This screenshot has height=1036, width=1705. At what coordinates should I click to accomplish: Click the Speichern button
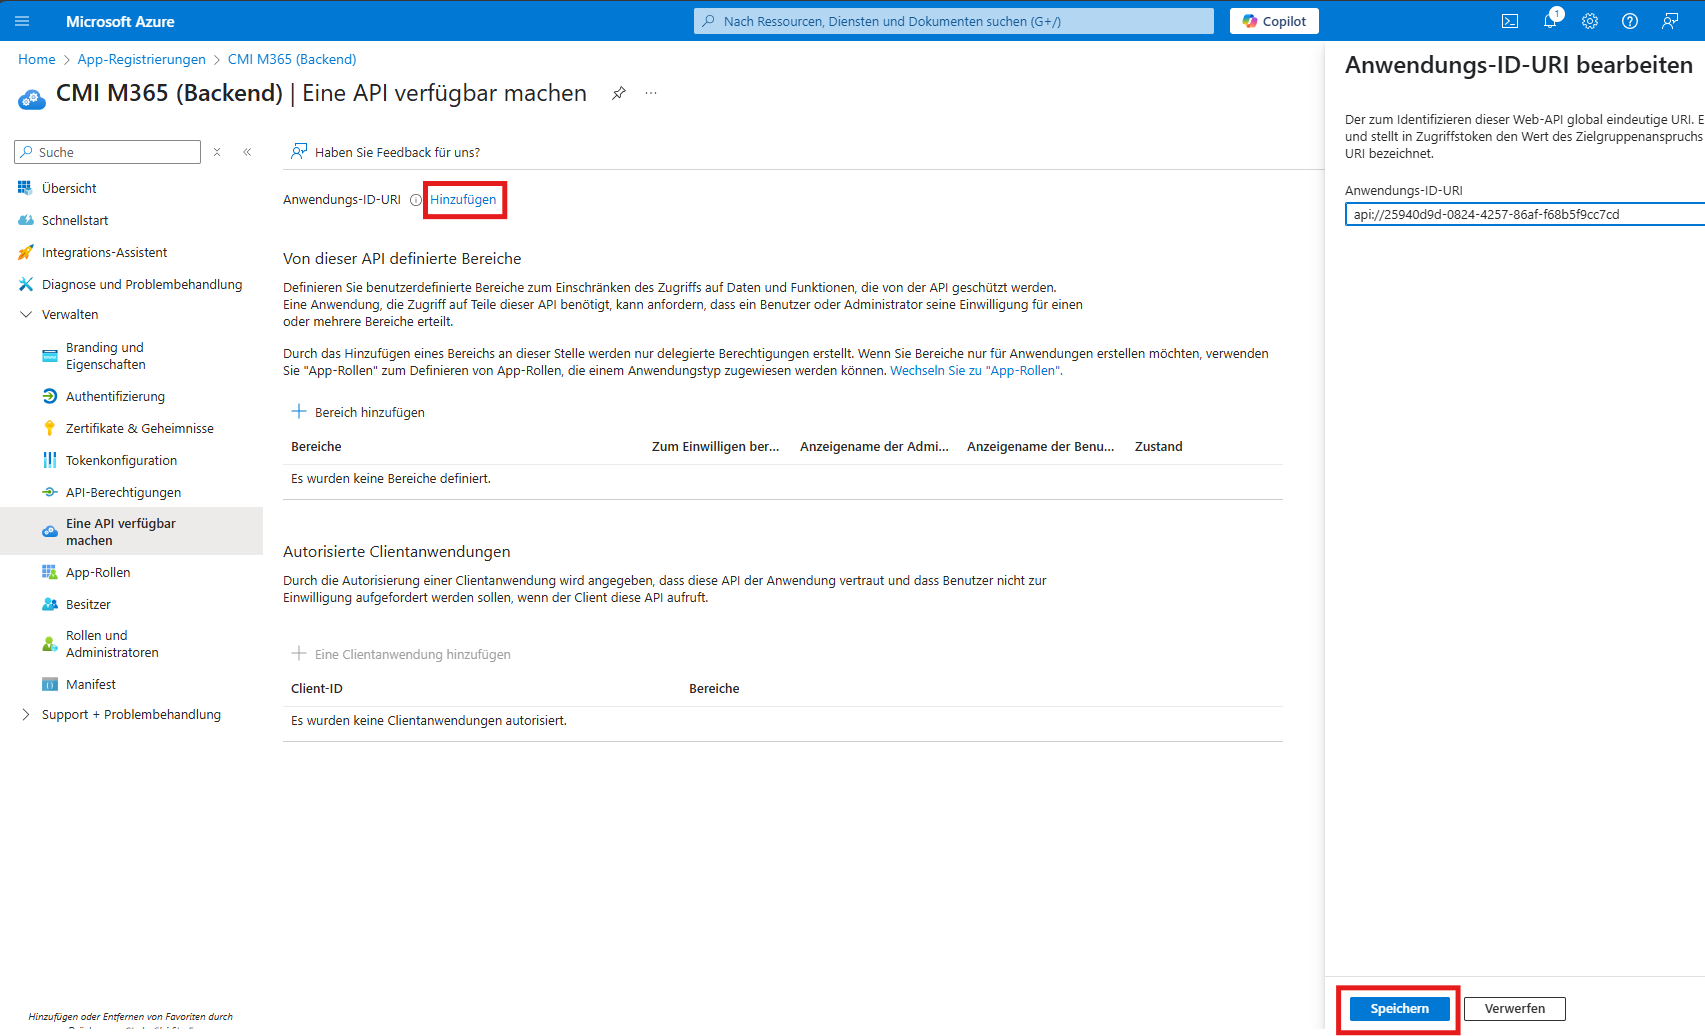[1398, 1008]
